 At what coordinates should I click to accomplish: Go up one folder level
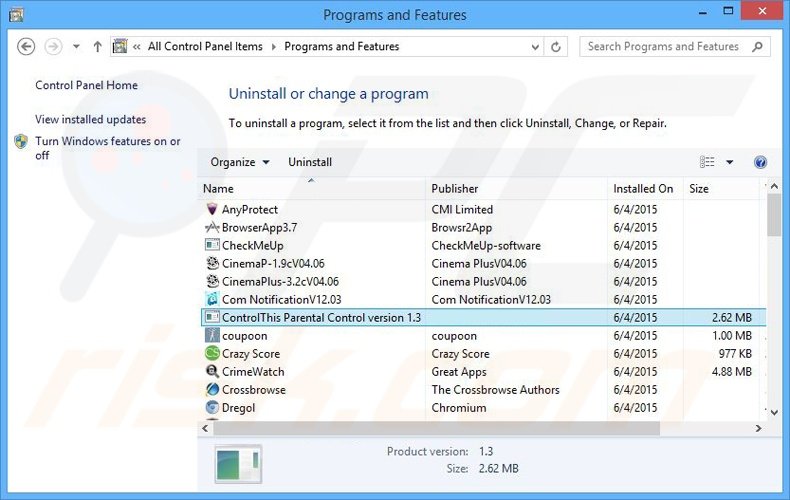pos(97,47)
